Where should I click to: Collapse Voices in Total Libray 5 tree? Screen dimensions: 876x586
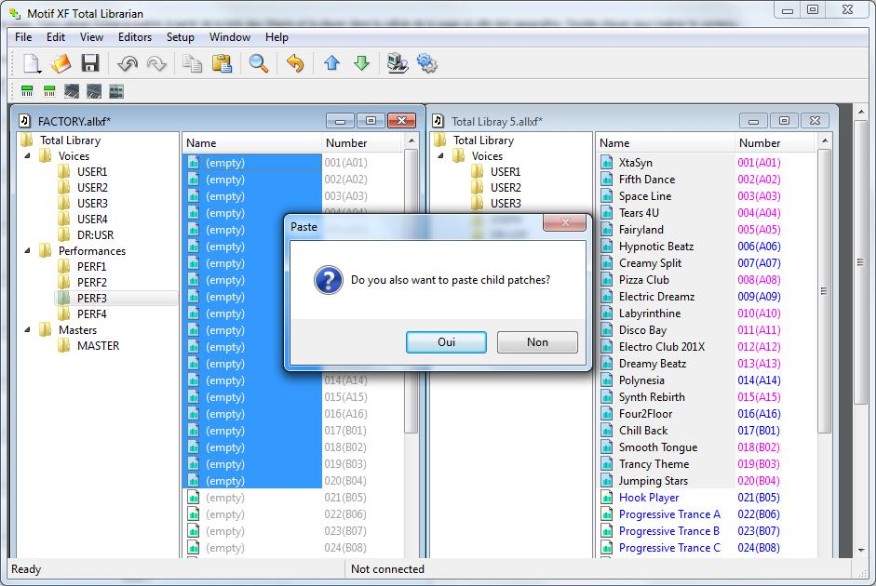(x=441, y=156)
